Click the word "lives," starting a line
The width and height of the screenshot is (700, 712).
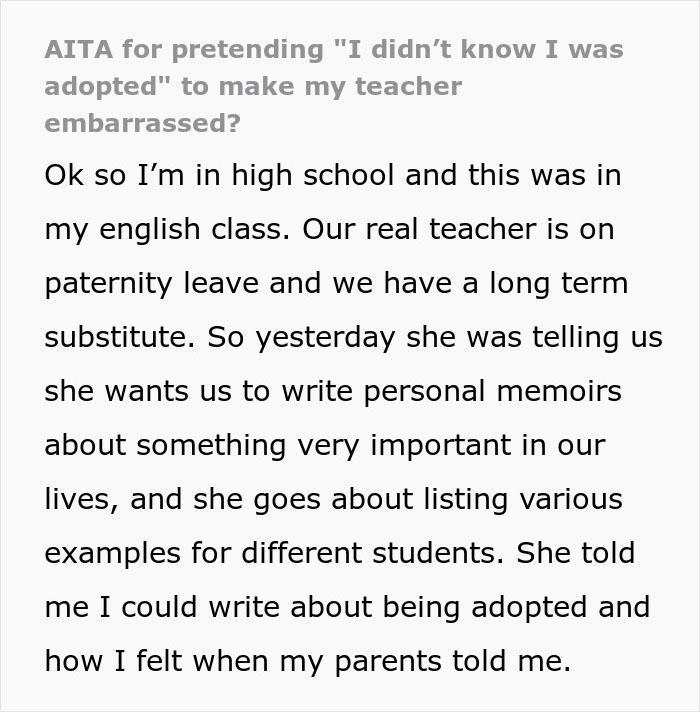pyautogui.click(x=79, y=499)
